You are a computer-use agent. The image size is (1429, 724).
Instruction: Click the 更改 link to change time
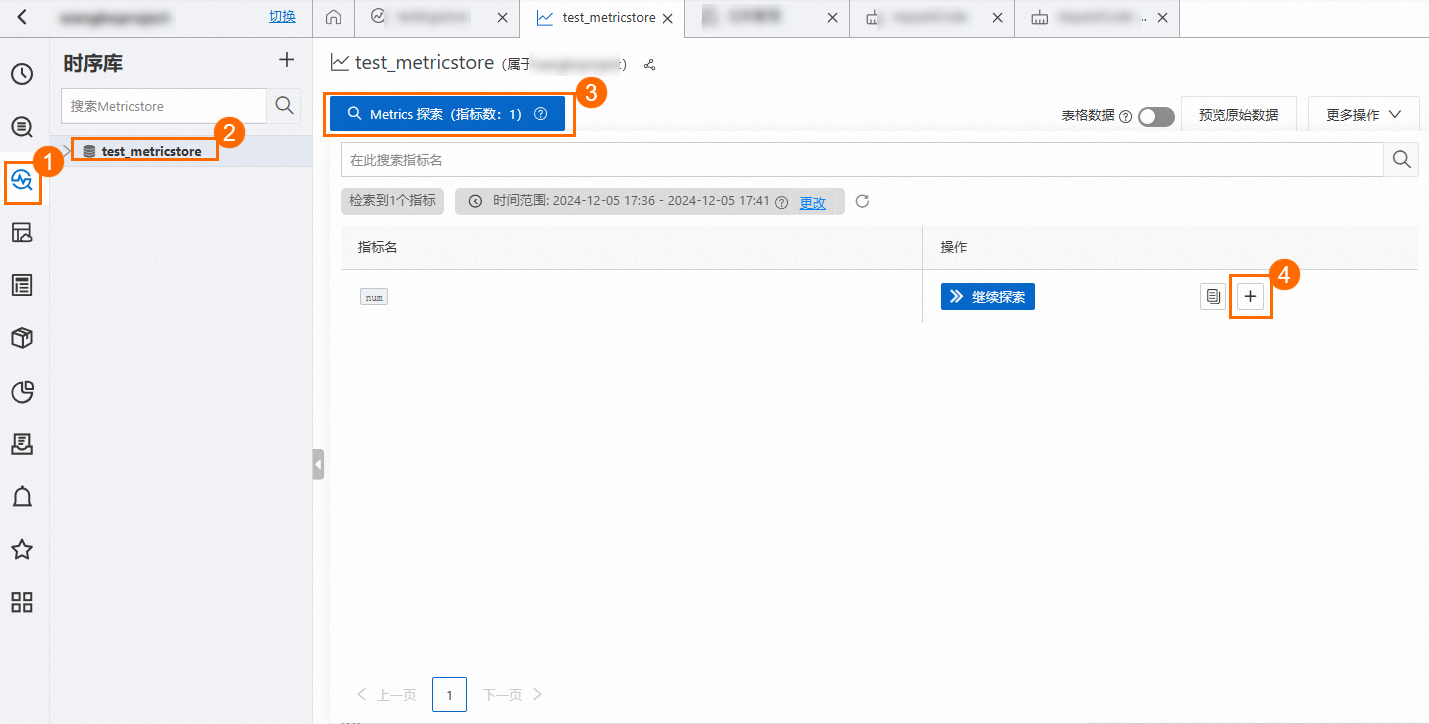pos(813,202)
